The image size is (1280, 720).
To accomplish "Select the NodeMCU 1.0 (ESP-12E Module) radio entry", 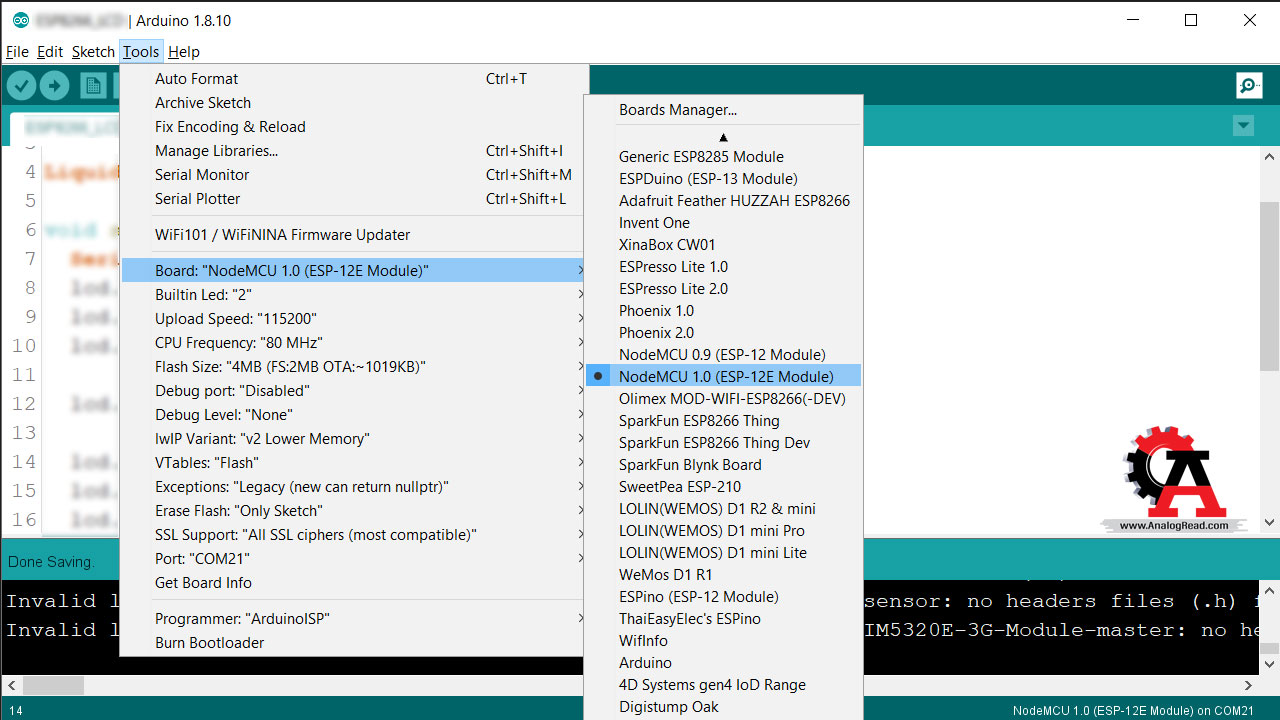I will click(x=723, y=376).
